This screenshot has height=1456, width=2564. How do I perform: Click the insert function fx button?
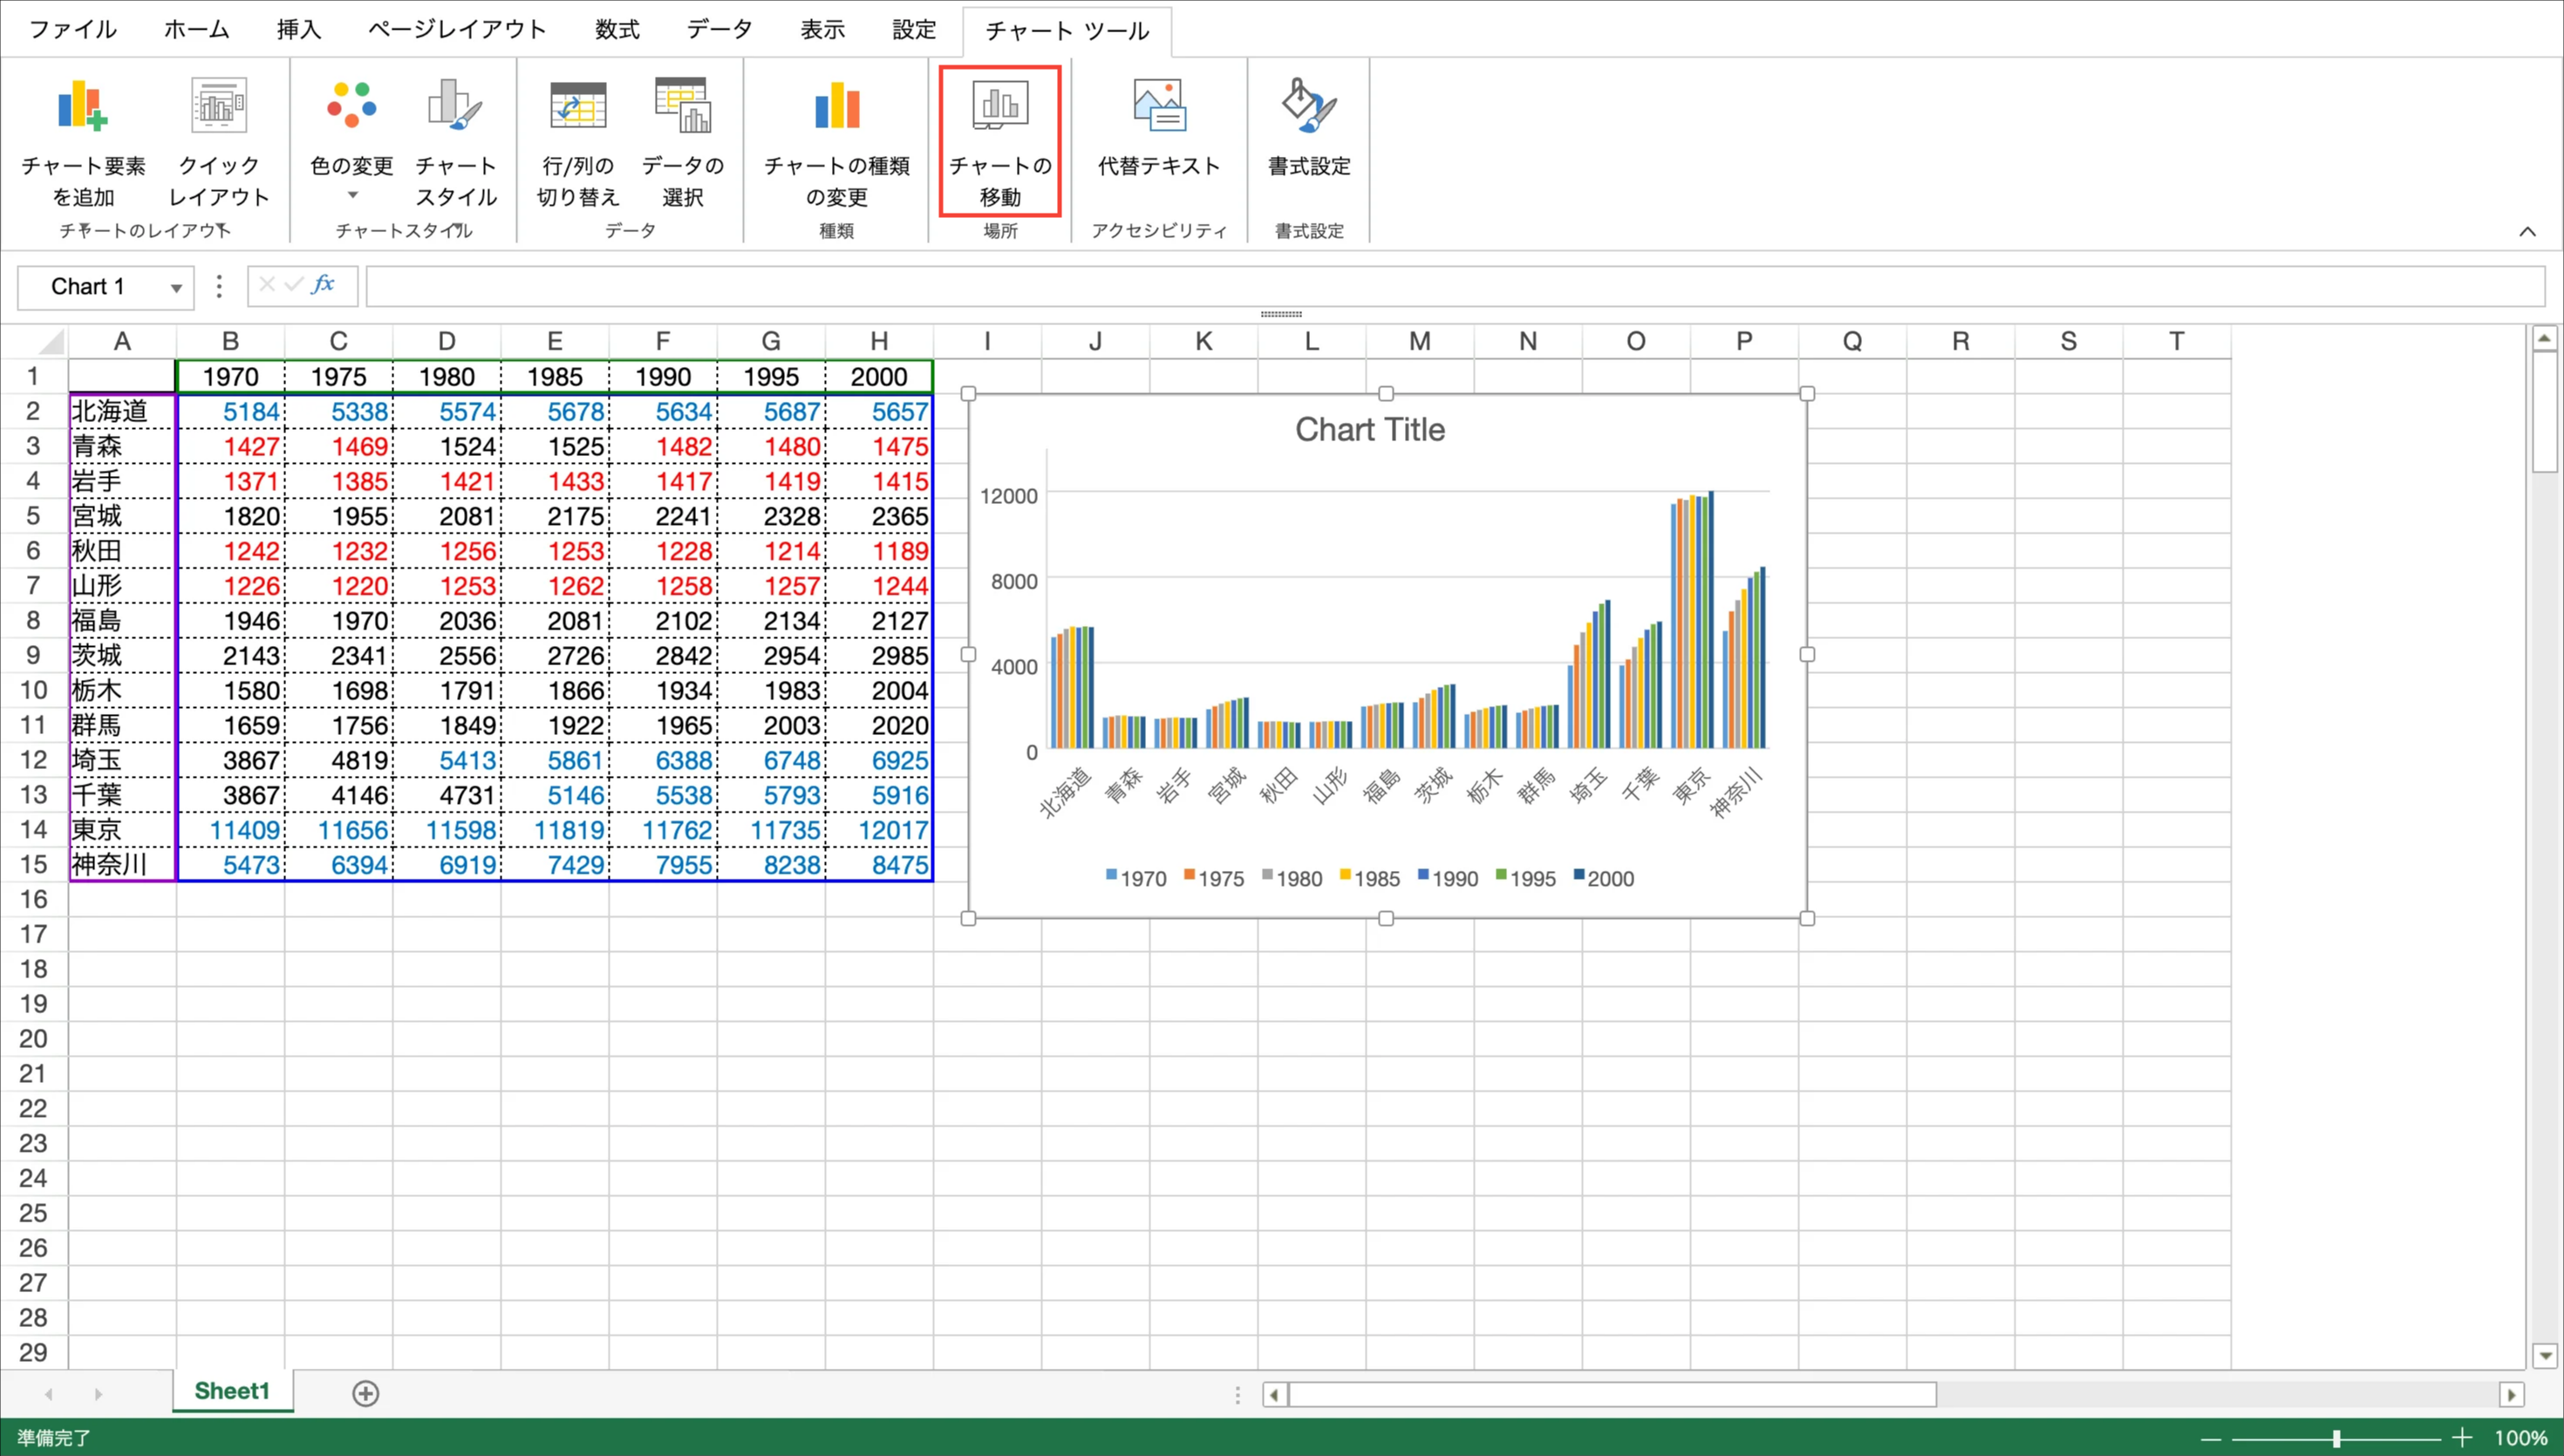(322, 285)
